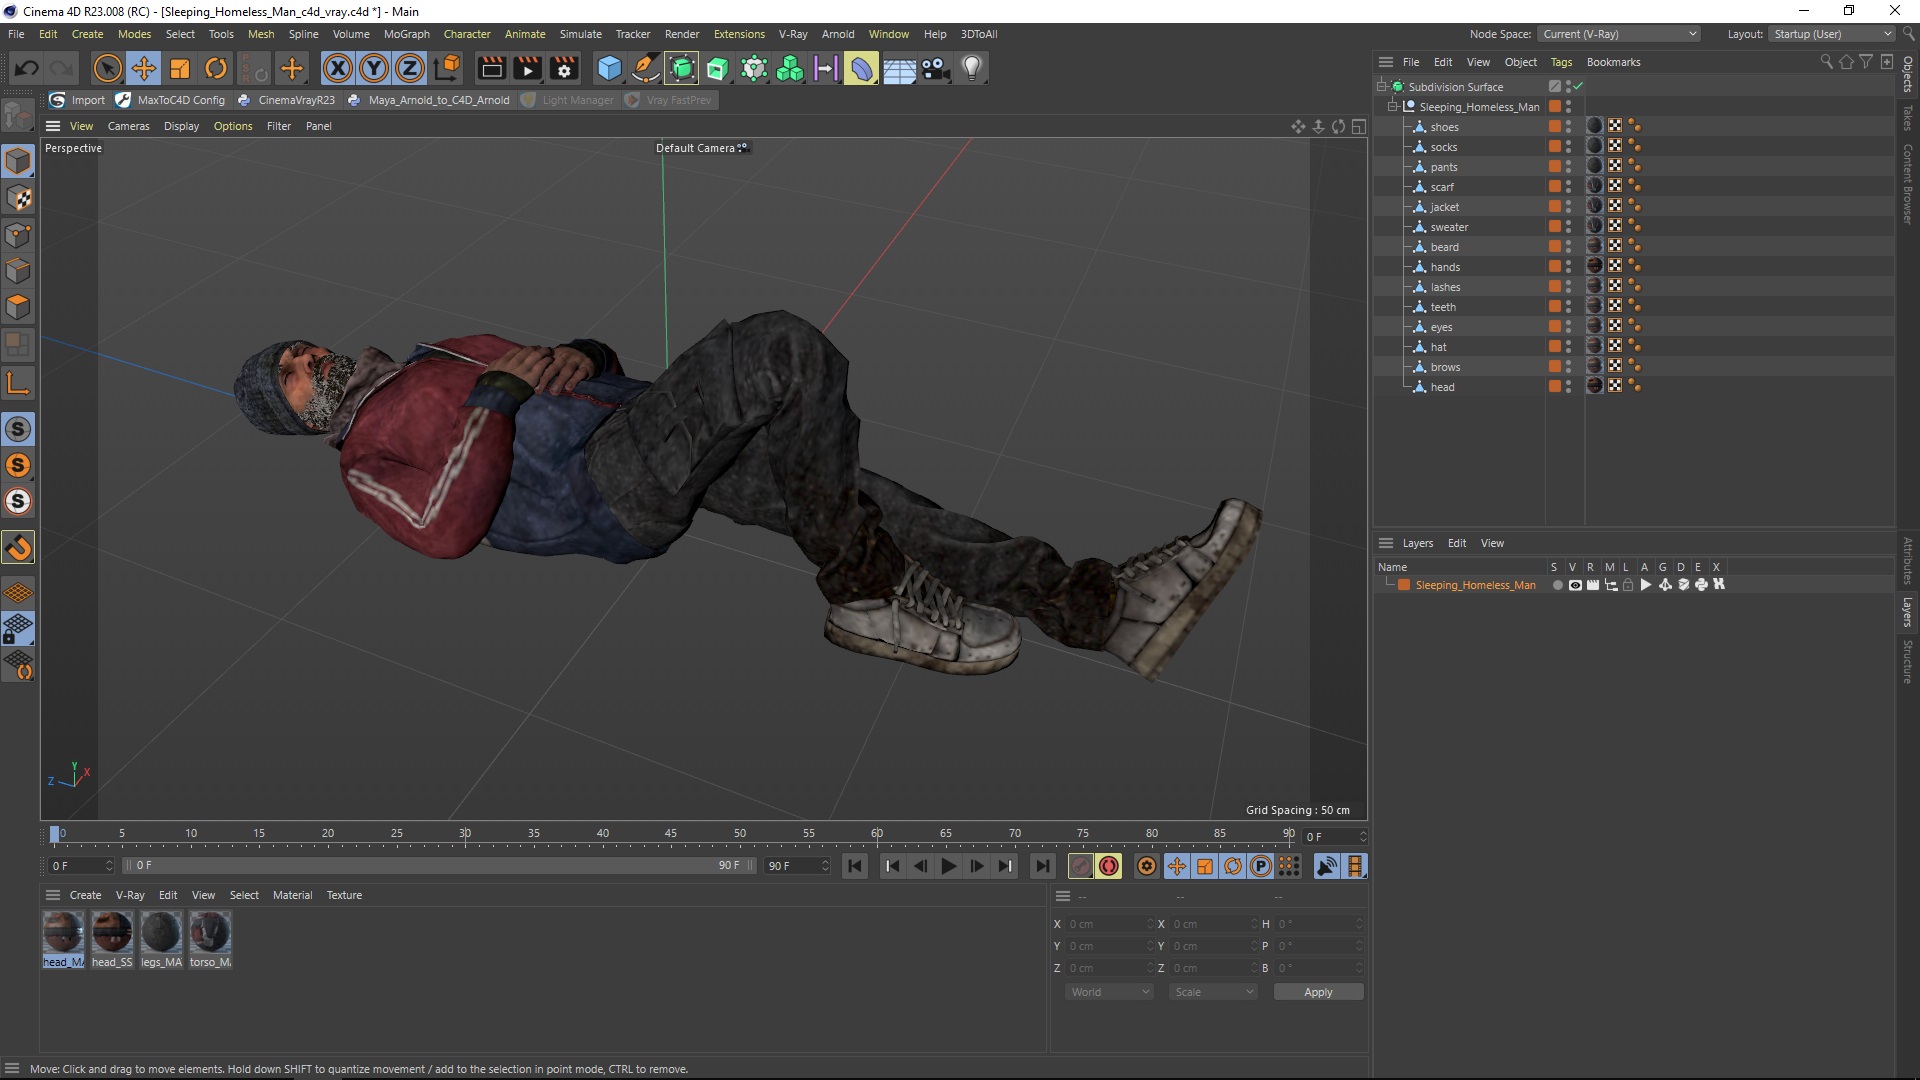The image size is (1920, 1080).
Task: Click Record Active Objects keyframe button
Action: coord(1081,866)
